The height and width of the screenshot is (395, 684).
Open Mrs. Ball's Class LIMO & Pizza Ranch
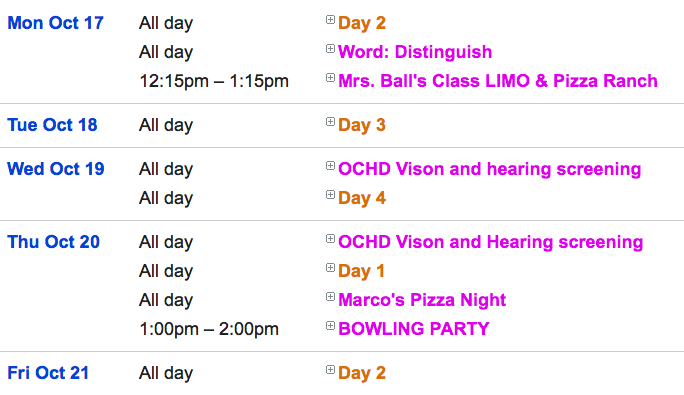pos(498,81)
